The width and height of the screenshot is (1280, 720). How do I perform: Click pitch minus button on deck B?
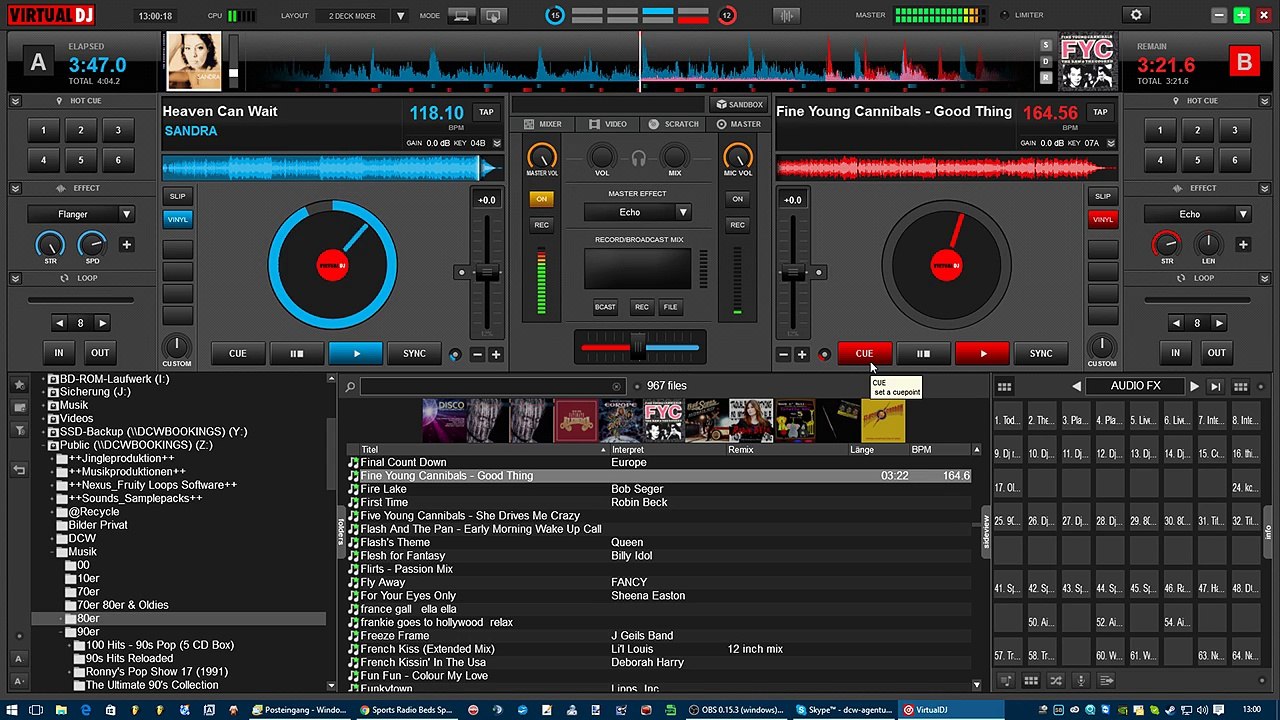783,354
